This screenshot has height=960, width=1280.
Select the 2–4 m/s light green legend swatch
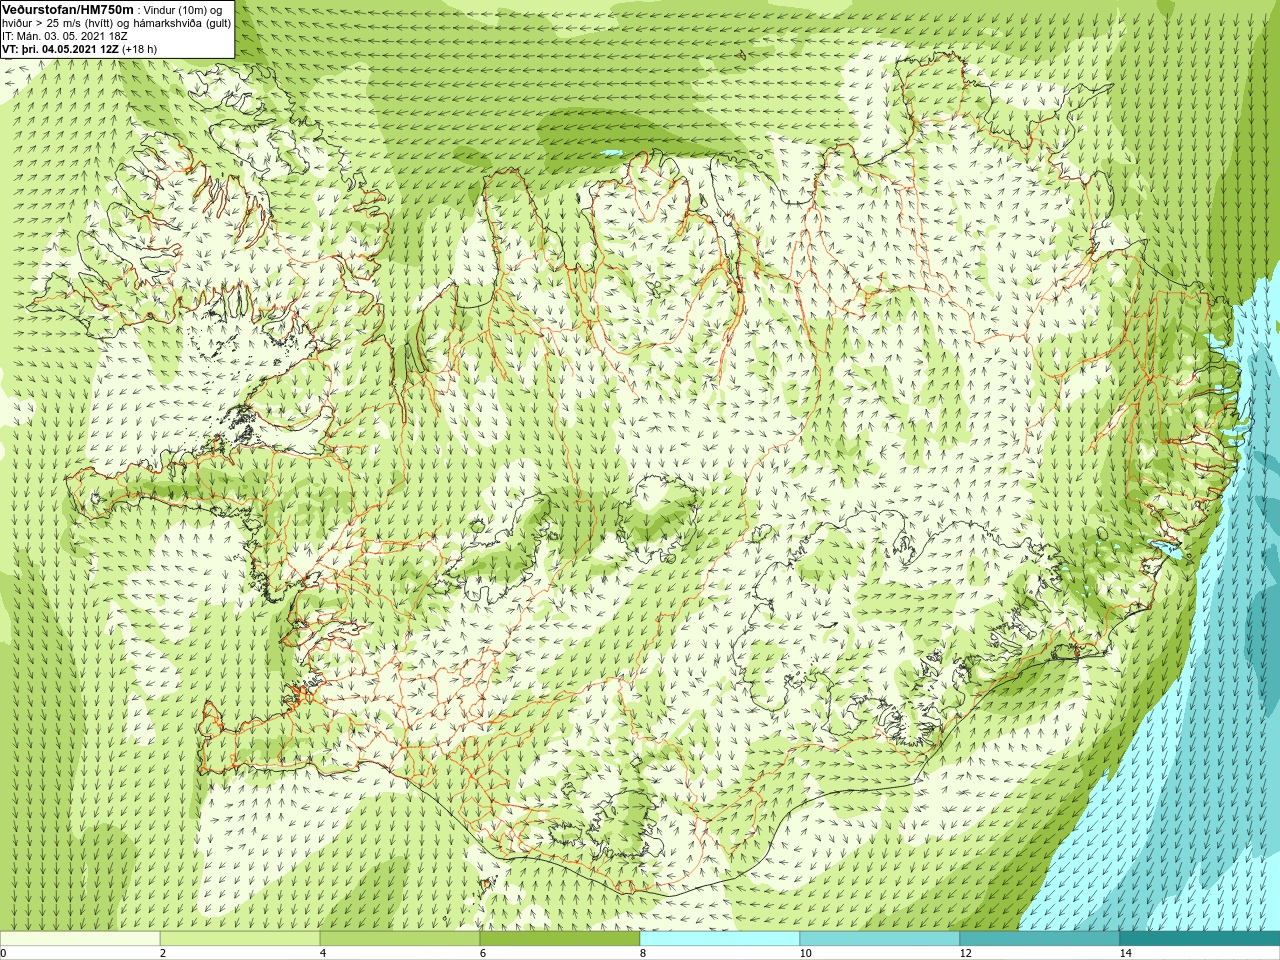pyautogui.click(x=240, y=939)
